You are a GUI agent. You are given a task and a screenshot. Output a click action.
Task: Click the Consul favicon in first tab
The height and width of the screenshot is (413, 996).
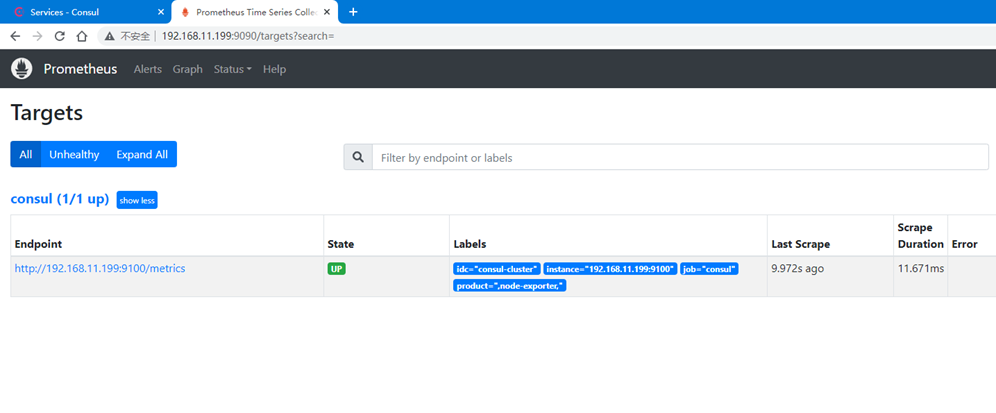[x=18, y=12]
